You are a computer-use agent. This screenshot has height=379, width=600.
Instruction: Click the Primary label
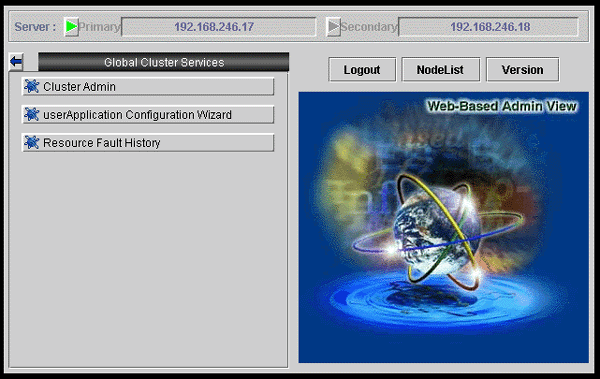[99, 27]
